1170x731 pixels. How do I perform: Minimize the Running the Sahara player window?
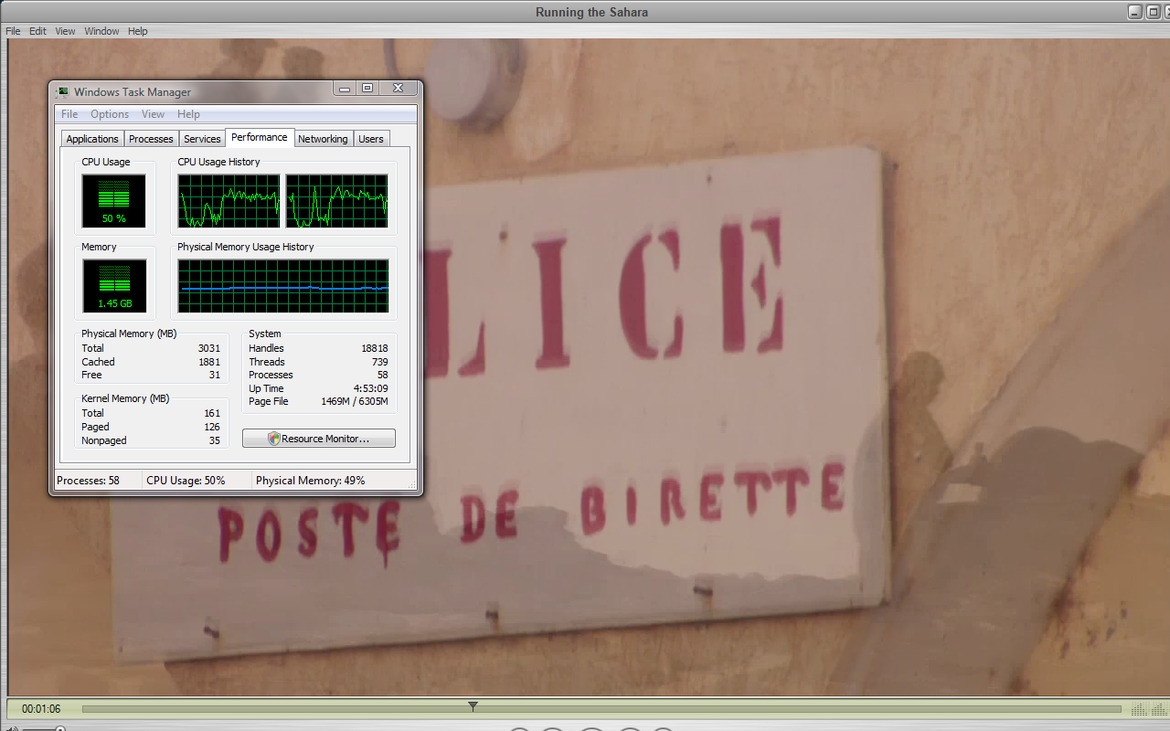1135,11
